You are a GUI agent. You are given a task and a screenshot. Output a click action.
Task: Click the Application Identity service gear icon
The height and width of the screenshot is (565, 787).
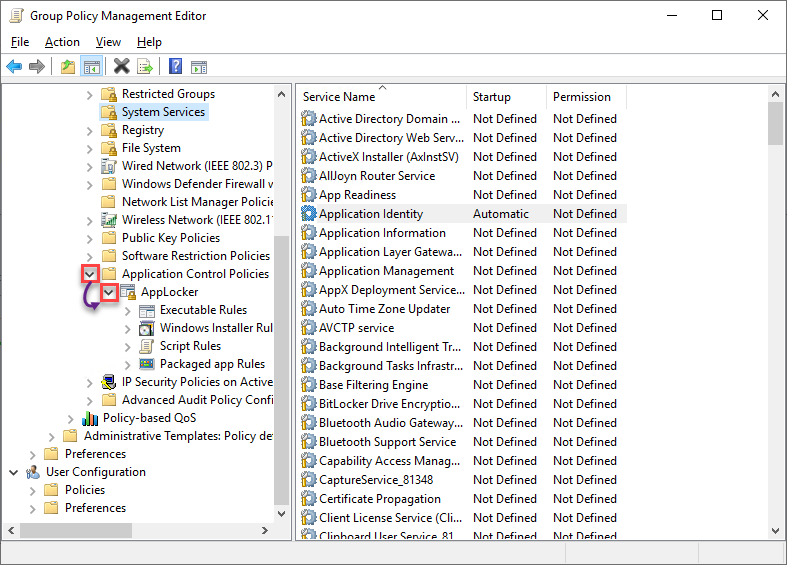pyautogui.click(x=308, y=214)
